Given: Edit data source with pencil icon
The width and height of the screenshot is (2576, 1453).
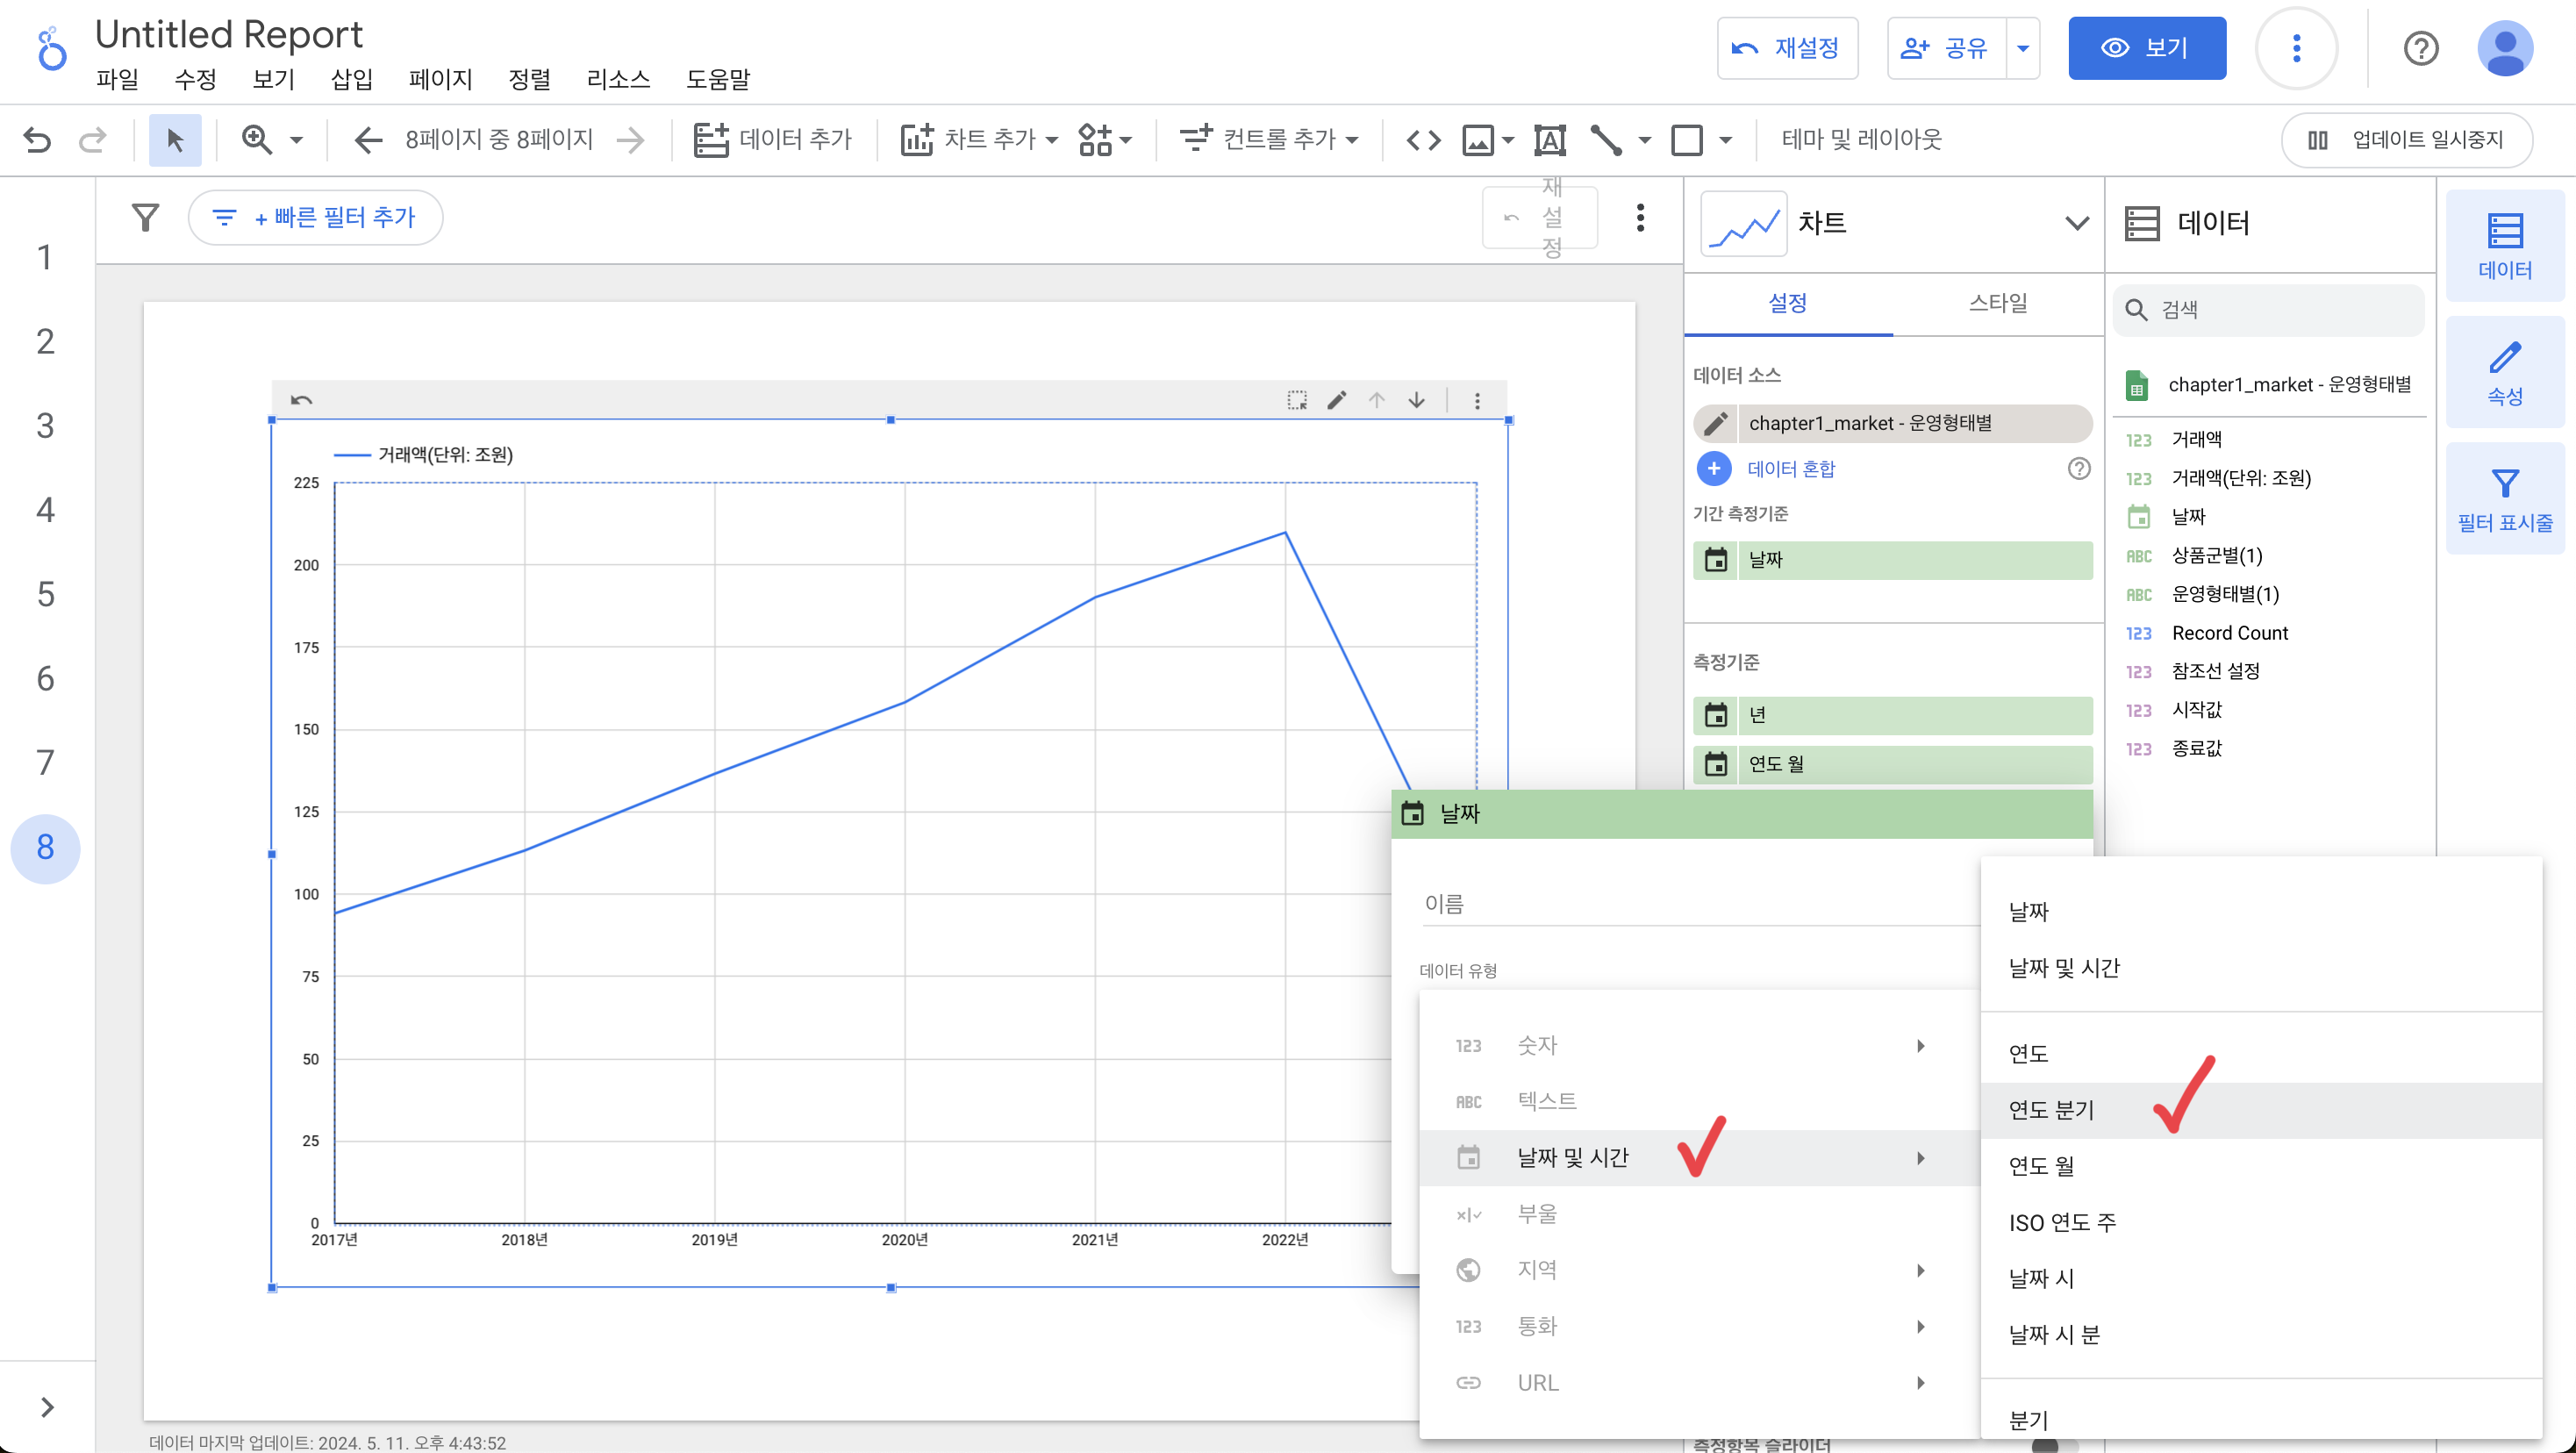Looking at the screenshot, I should click(1715, 423).
